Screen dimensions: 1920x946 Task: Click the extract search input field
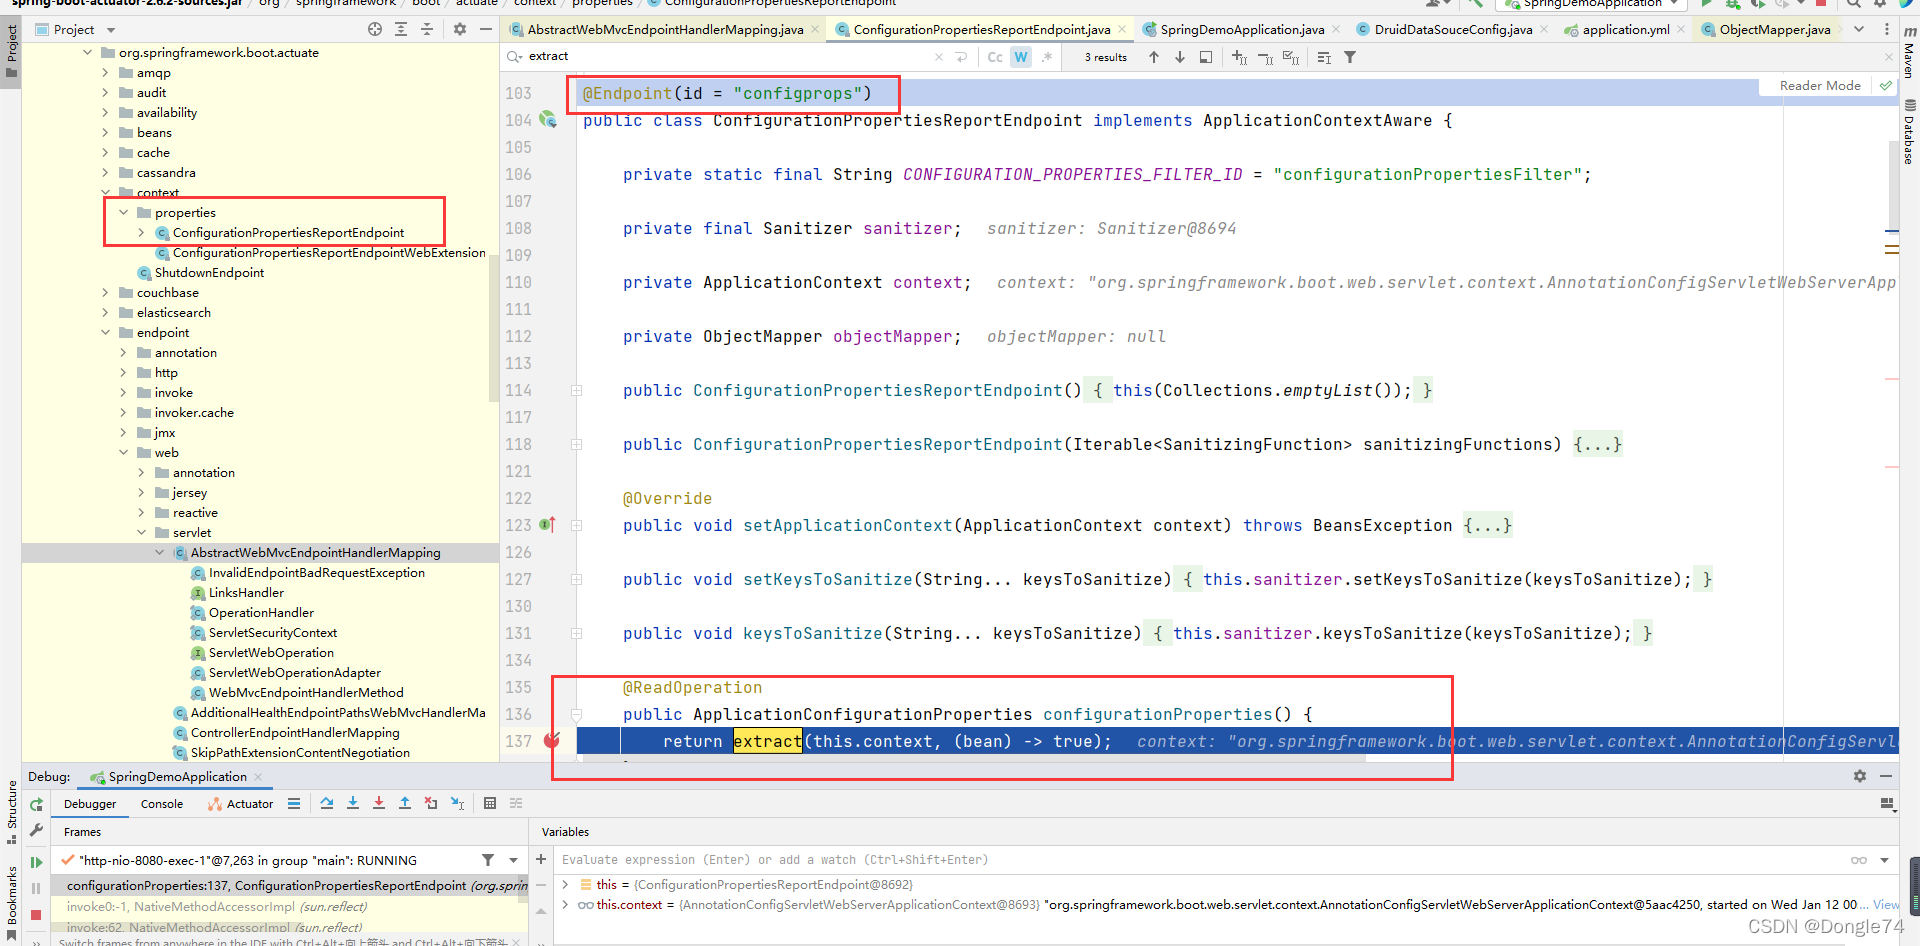728,57
